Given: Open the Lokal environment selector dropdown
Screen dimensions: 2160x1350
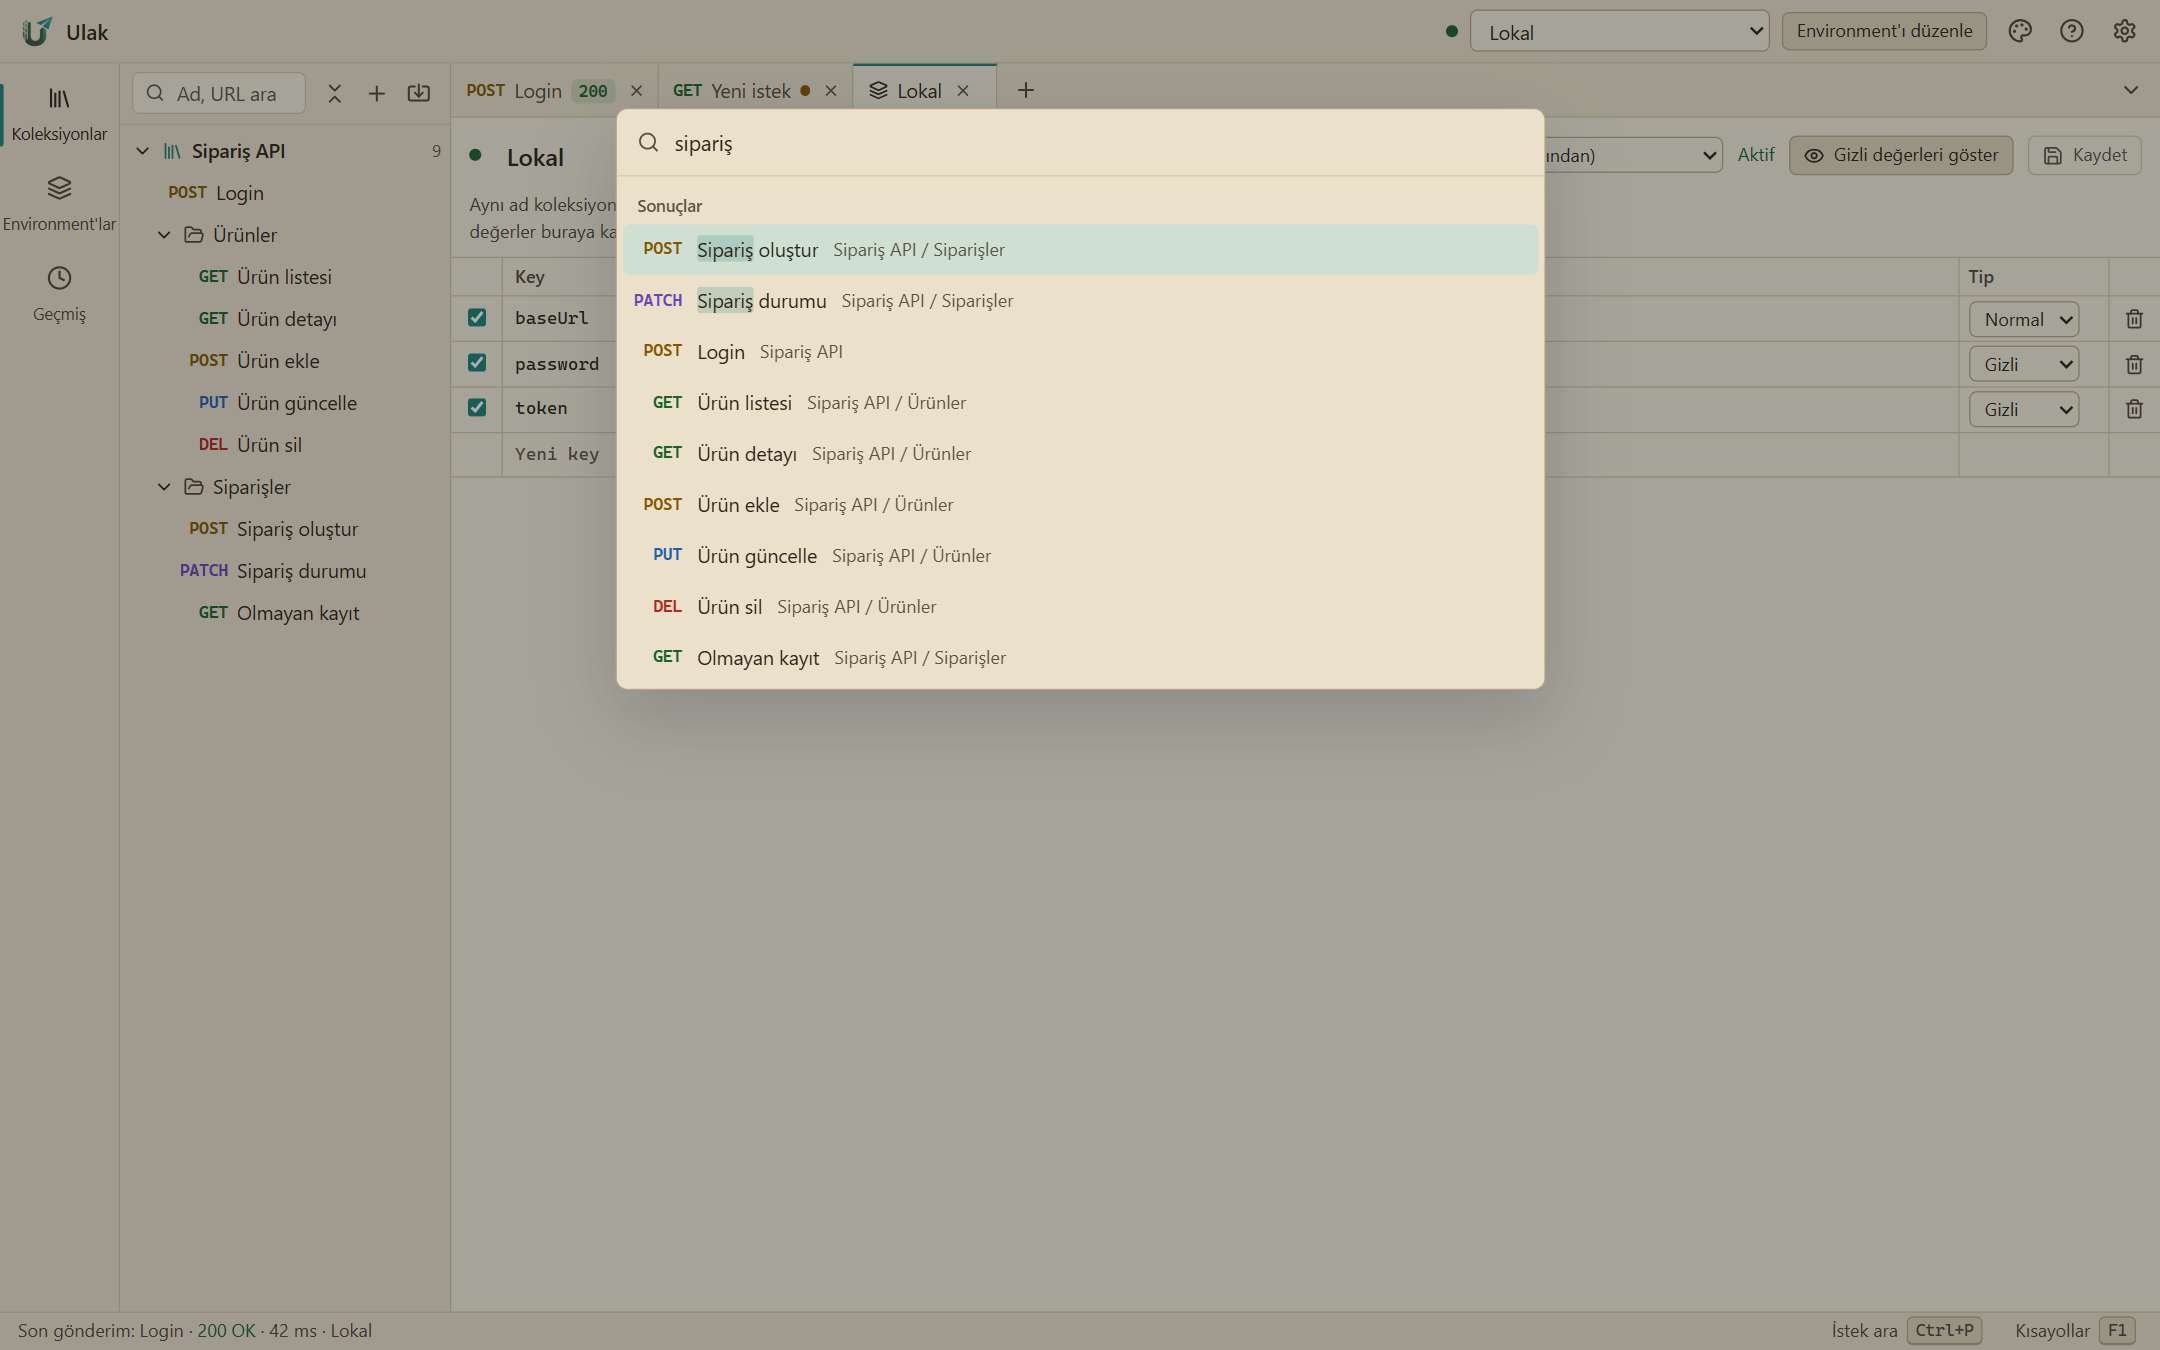Looking at the screenshot, I should (x=1619, y=32).
